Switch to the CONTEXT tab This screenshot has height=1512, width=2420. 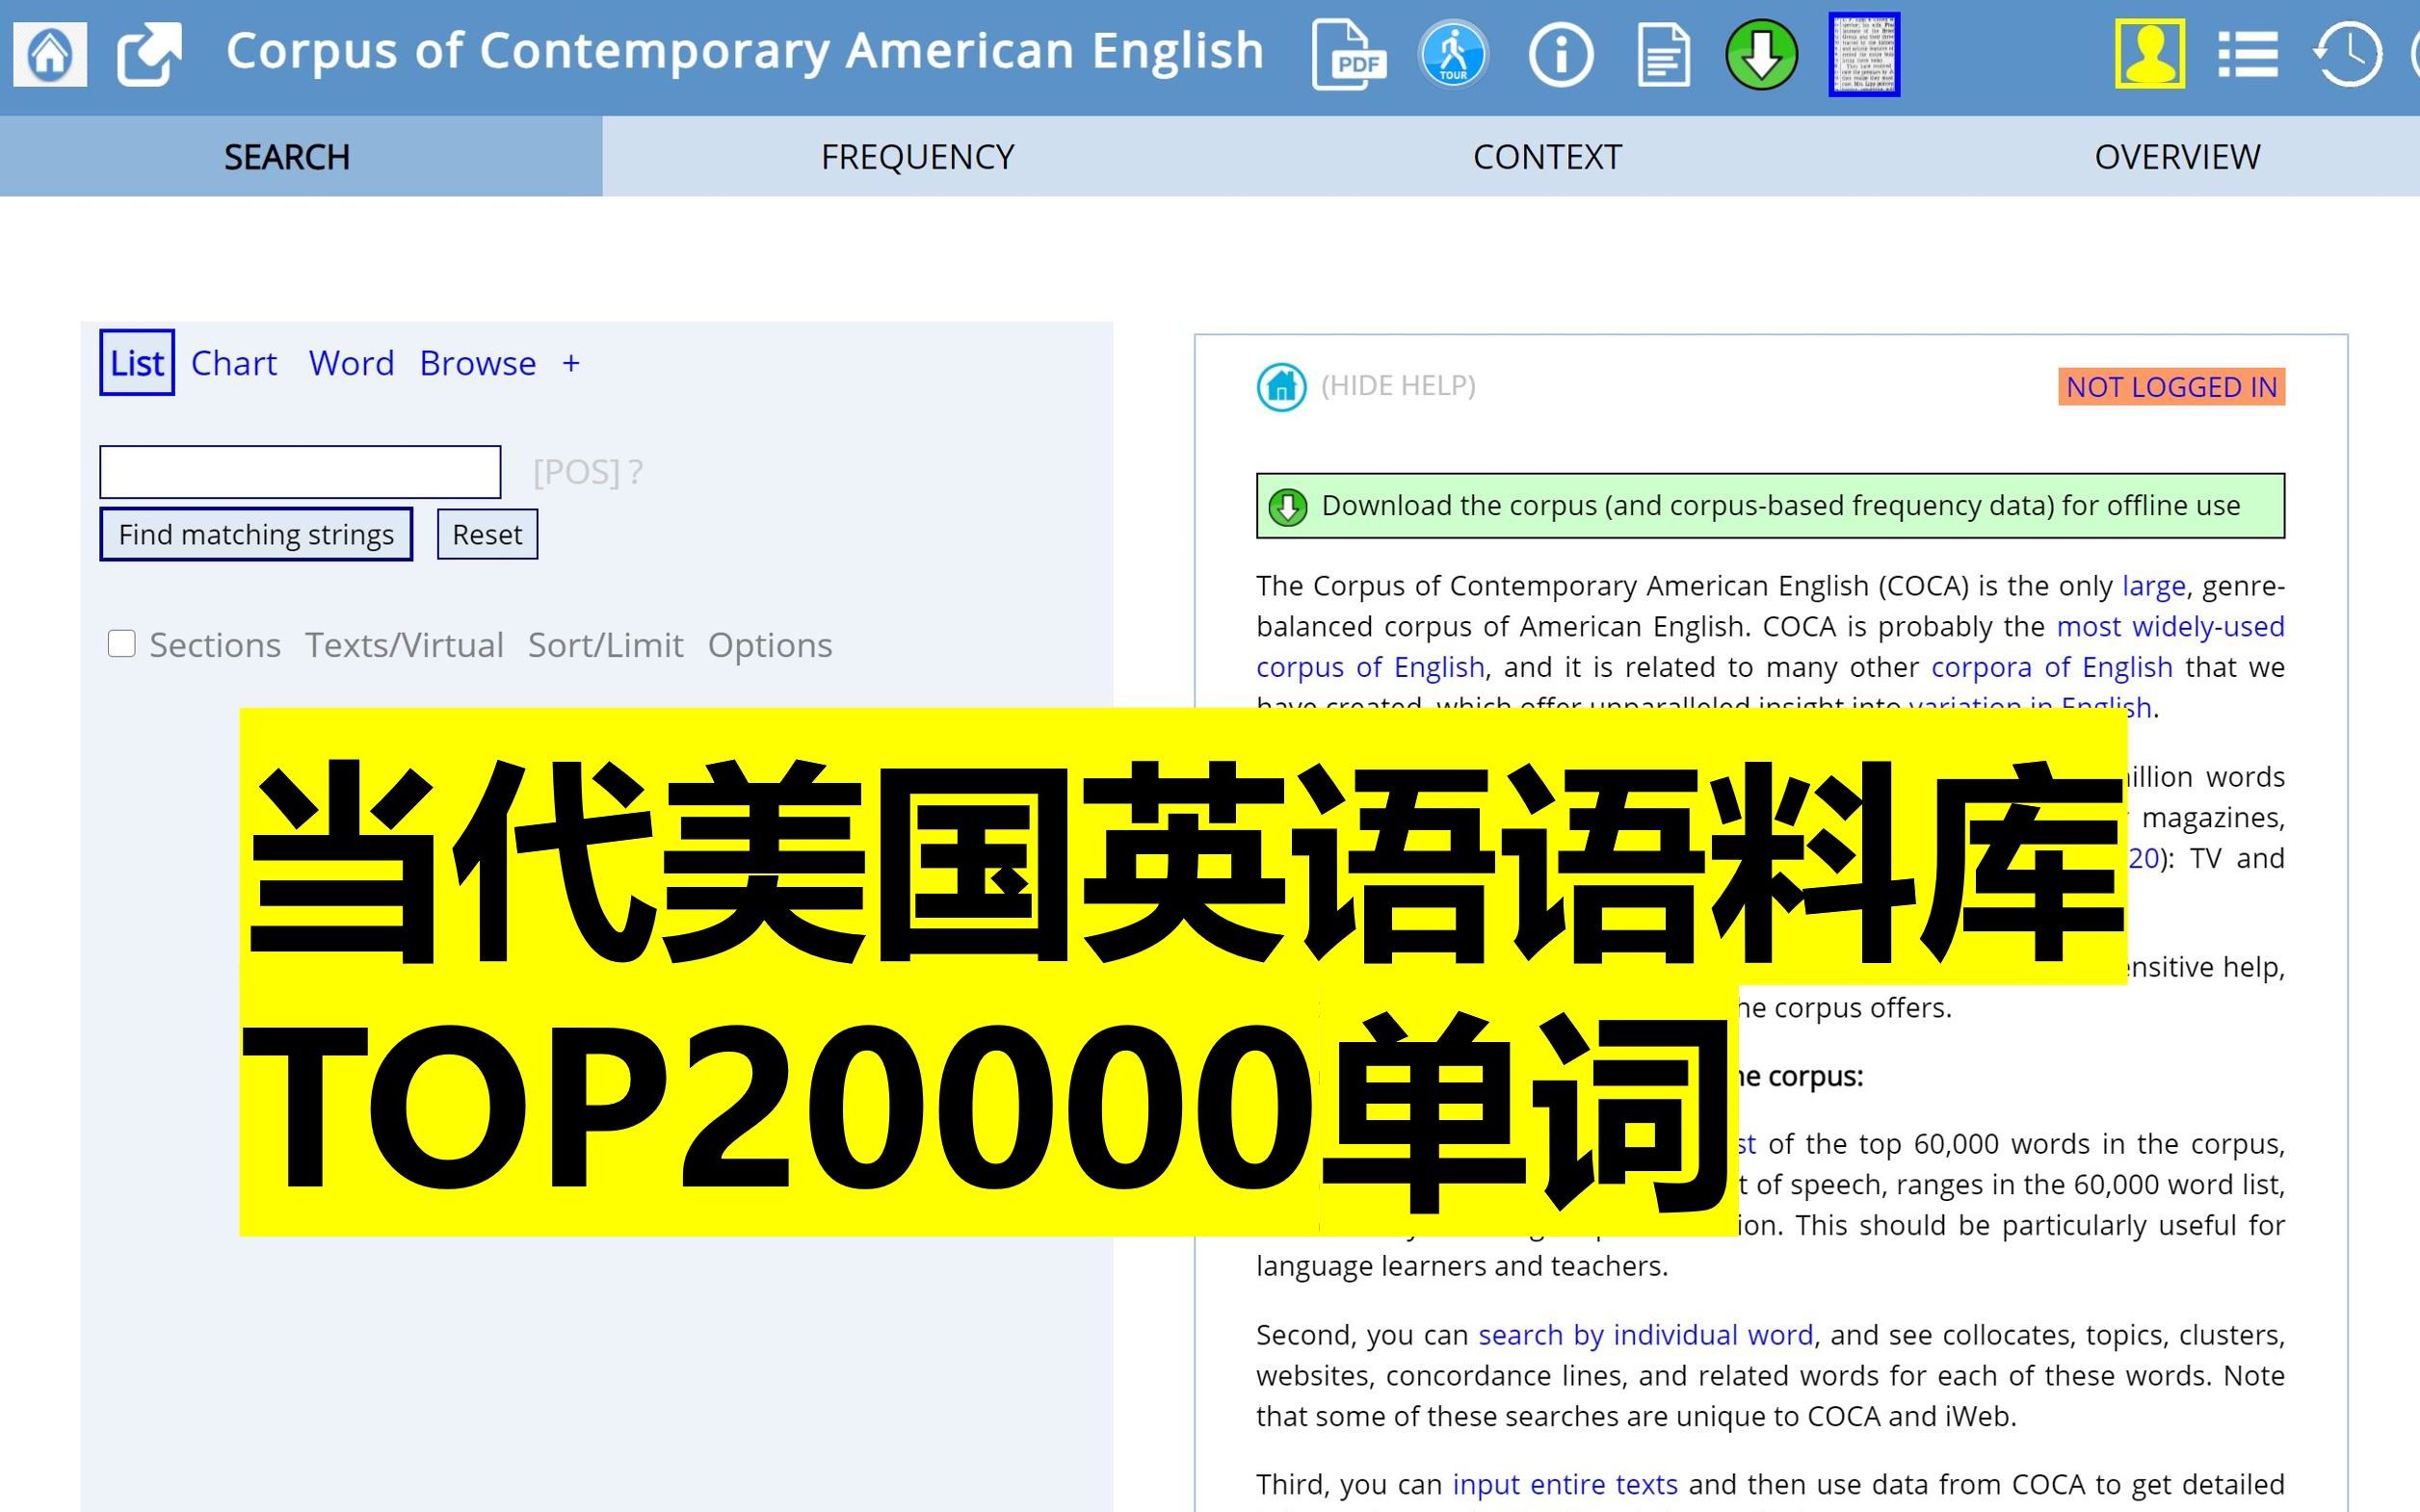(x=1547, y=157)
